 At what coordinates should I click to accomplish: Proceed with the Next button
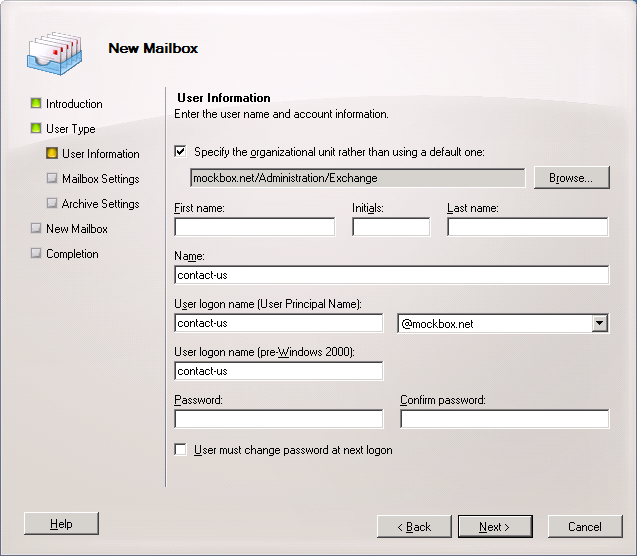[495, 527]
